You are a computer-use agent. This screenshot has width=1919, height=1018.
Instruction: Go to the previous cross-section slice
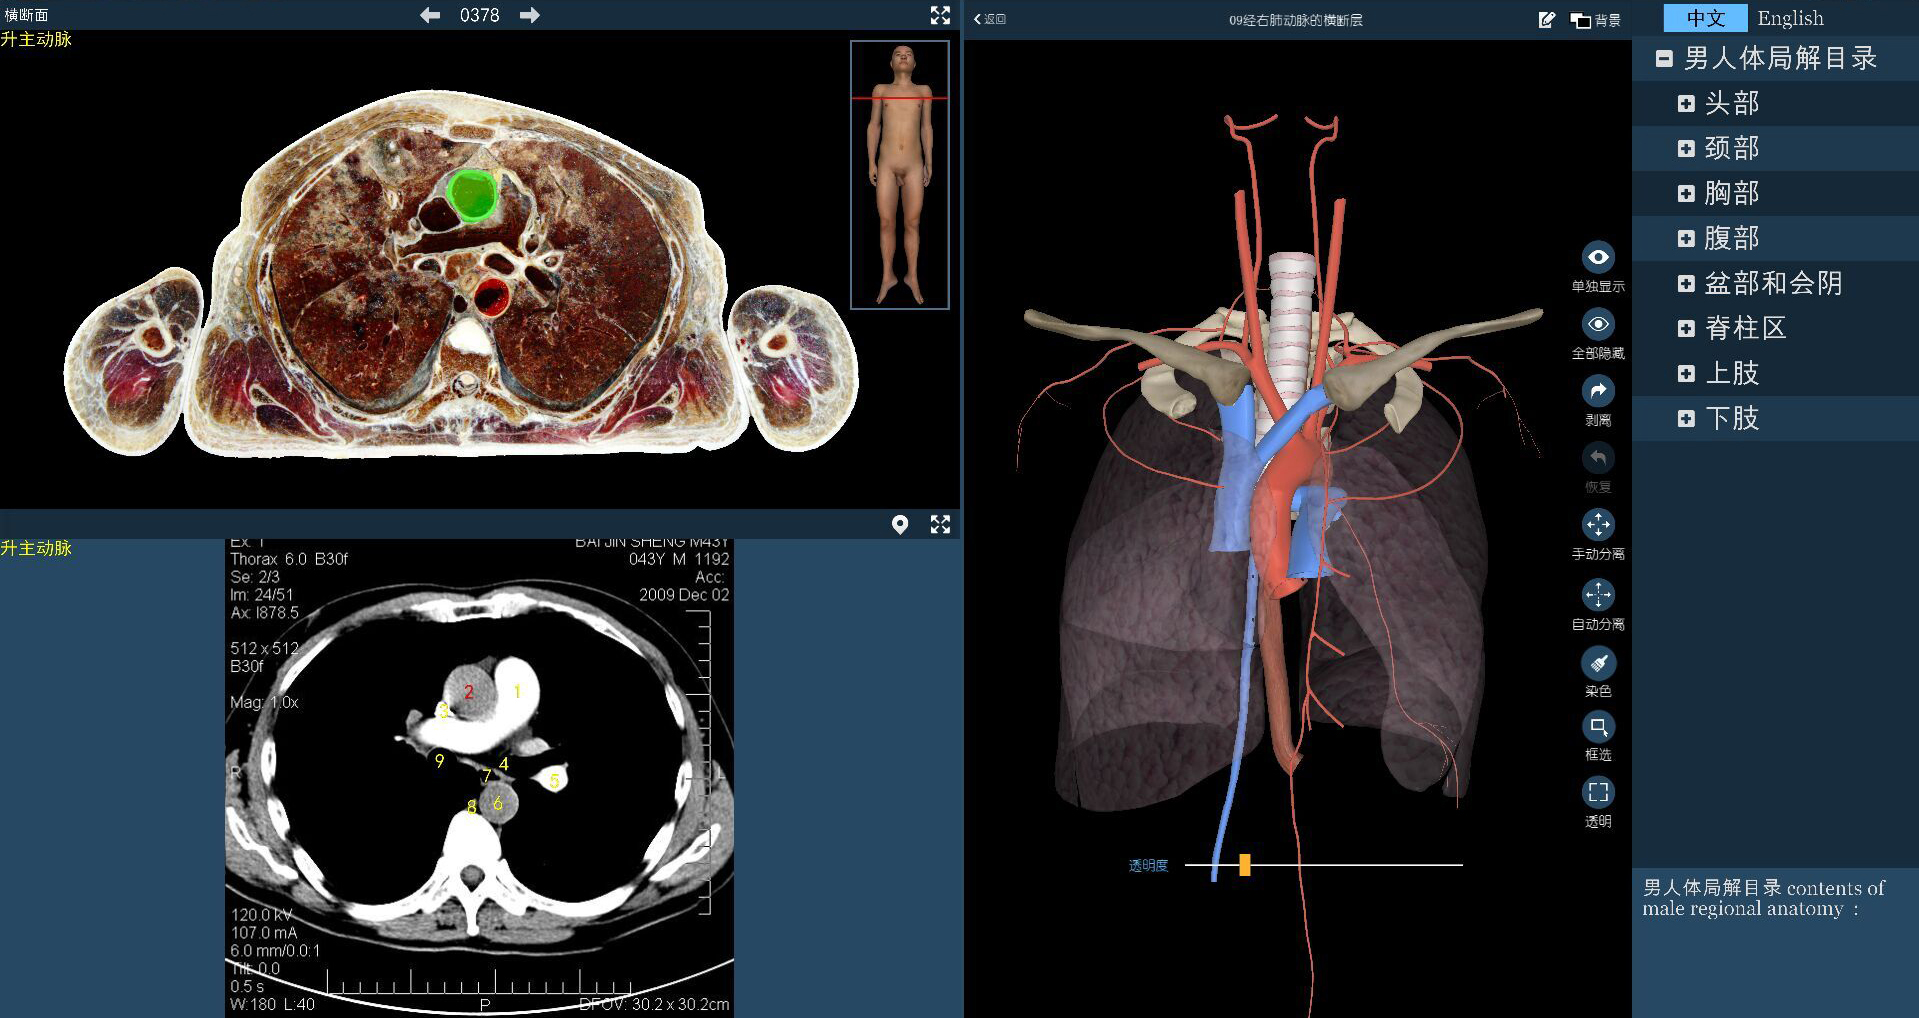click(430, 15)
